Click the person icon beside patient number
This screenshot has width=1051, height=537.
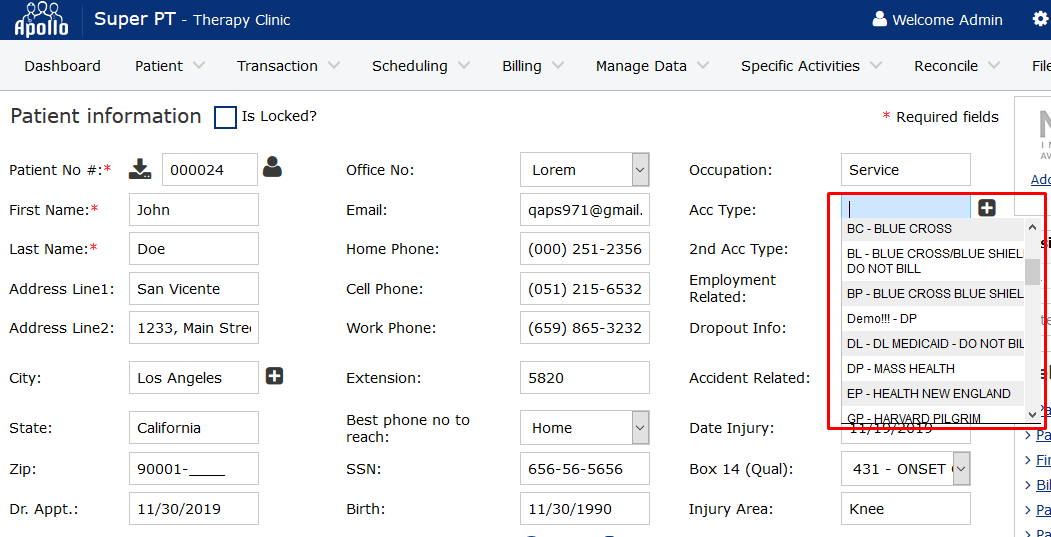point(272,168)
